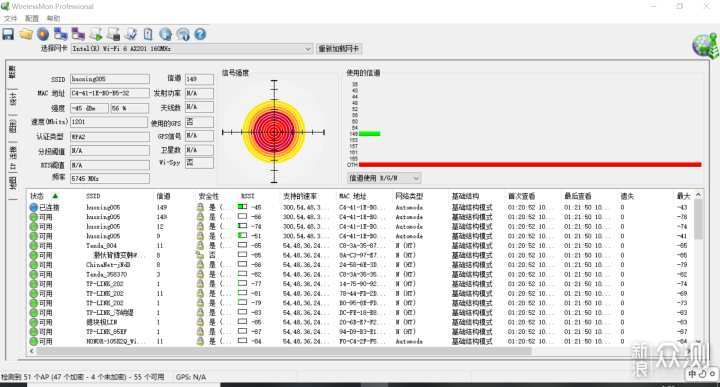Sort by the 网络类型 column header

409,196
